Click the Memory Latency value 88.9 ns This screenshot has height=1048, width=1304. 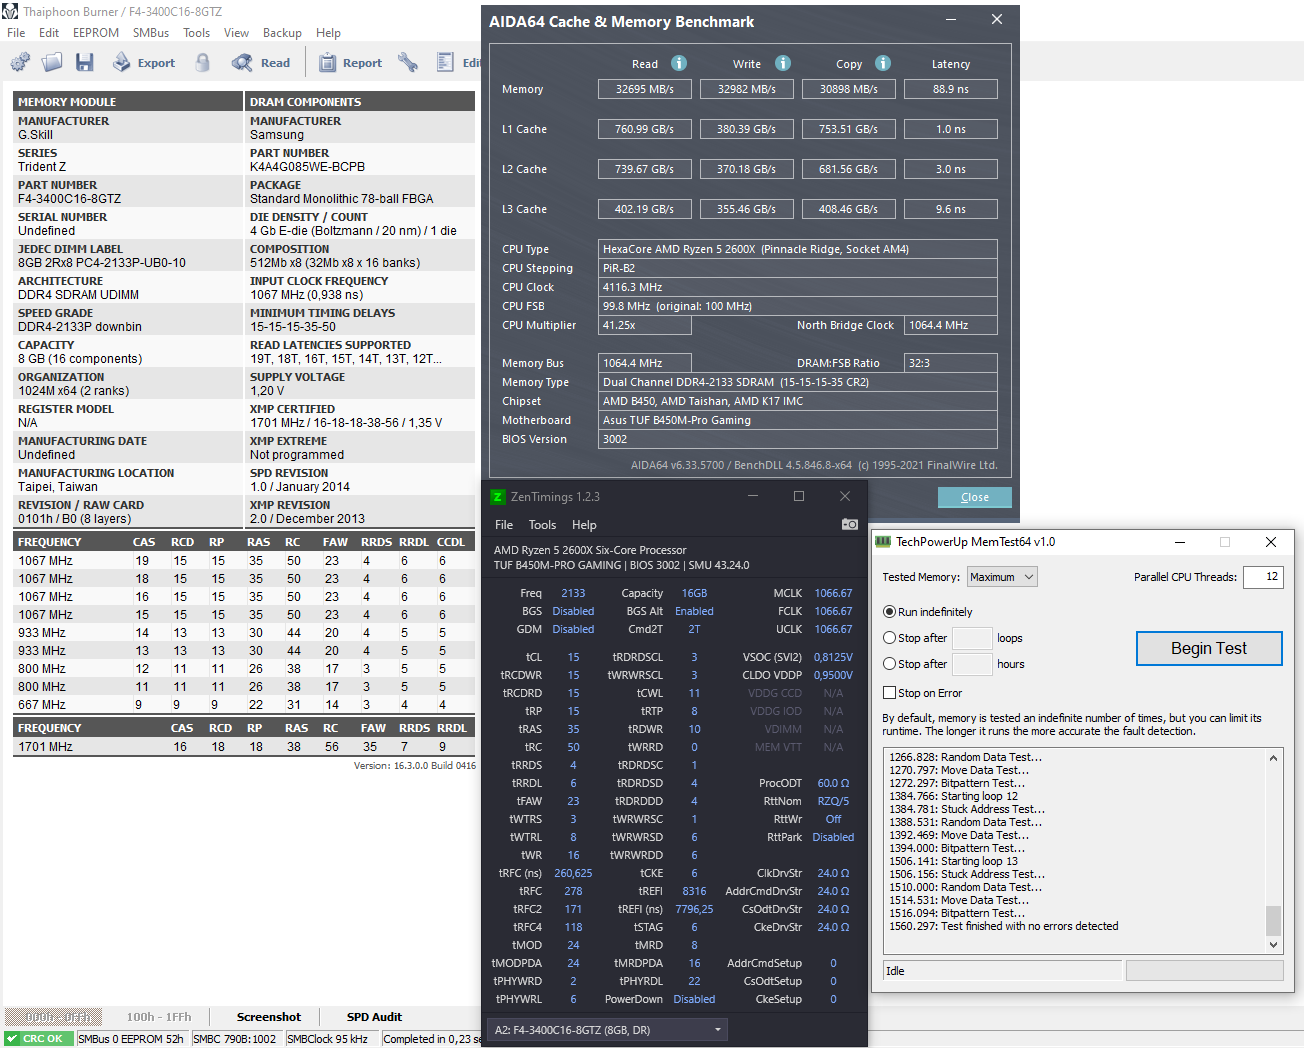pos(951,89)
